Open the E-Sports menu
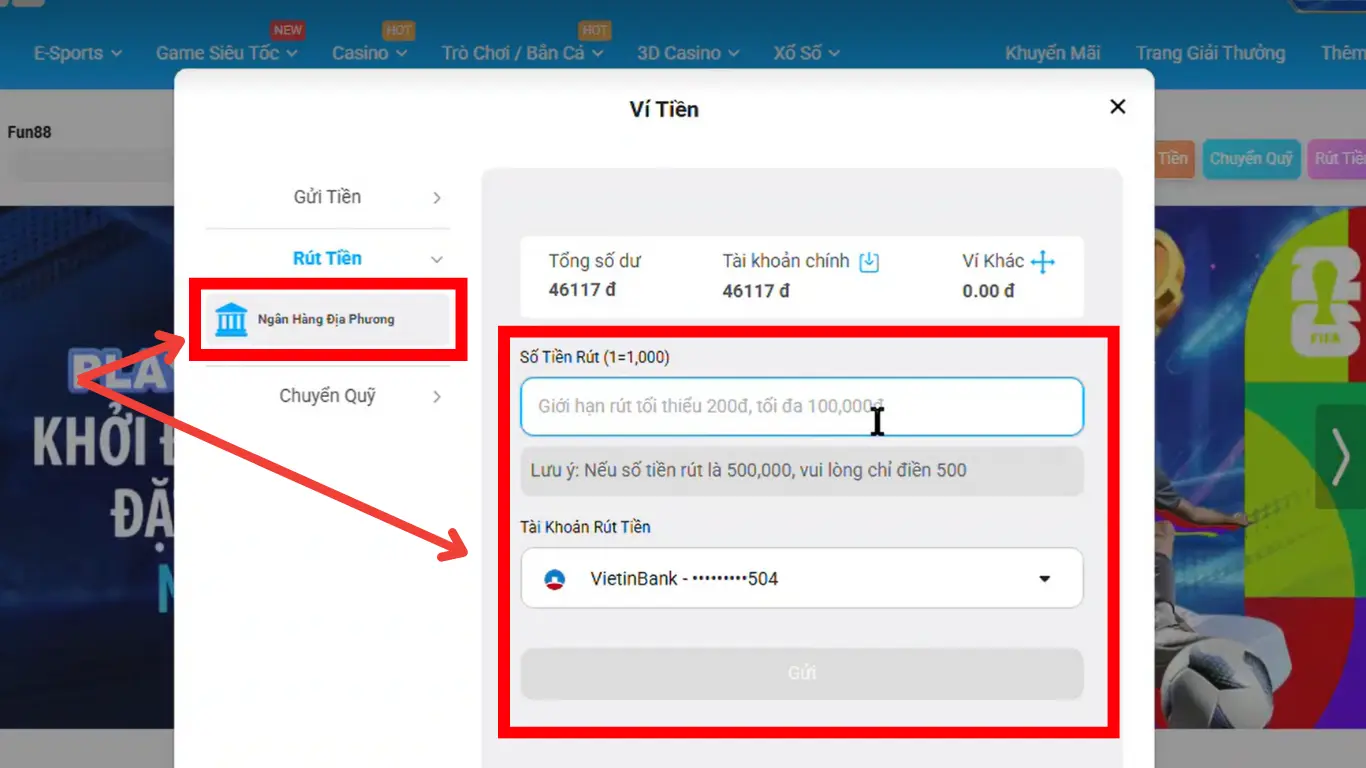 click(x=77, y=53)
